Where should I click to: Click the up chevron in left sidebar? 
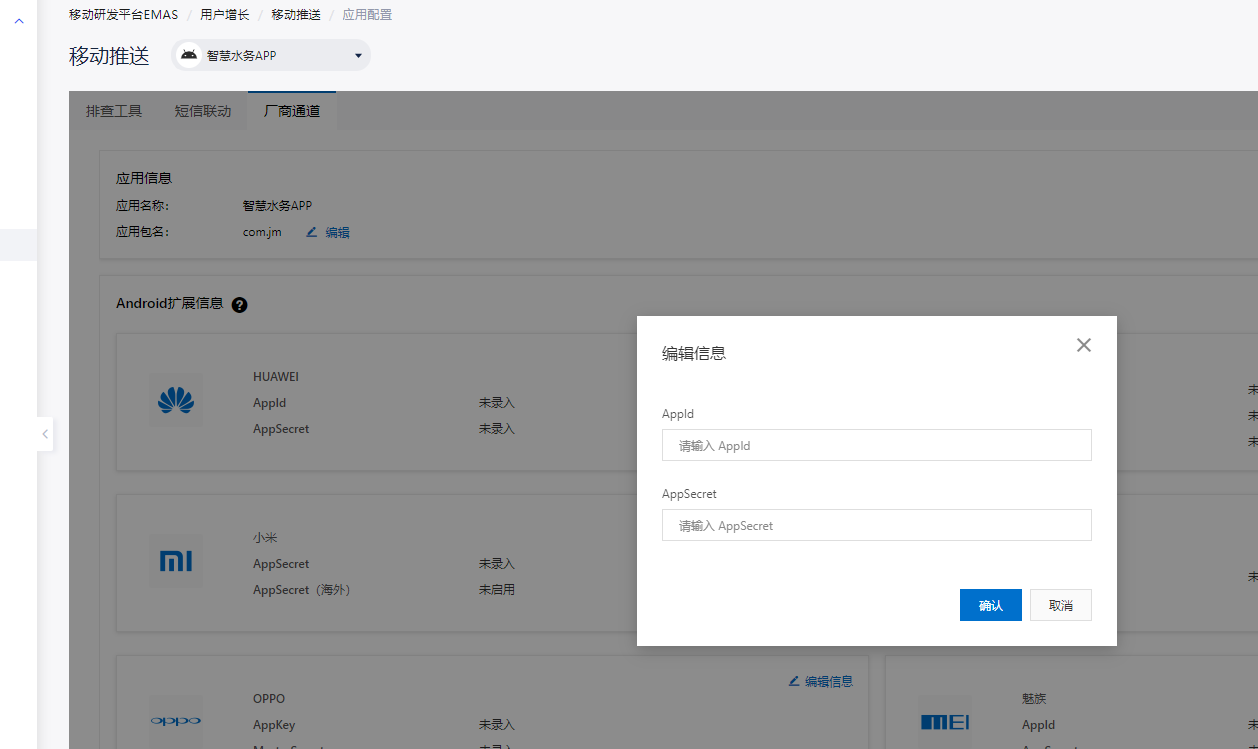18,20
